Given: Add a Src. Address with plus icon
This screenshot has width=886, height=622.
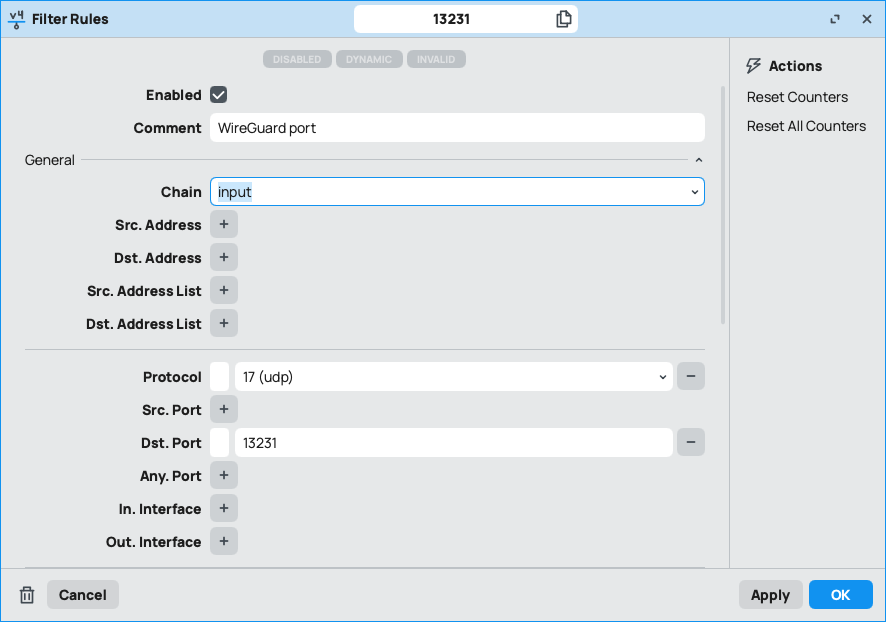Looking at the screenshot, I should [223, 225].
